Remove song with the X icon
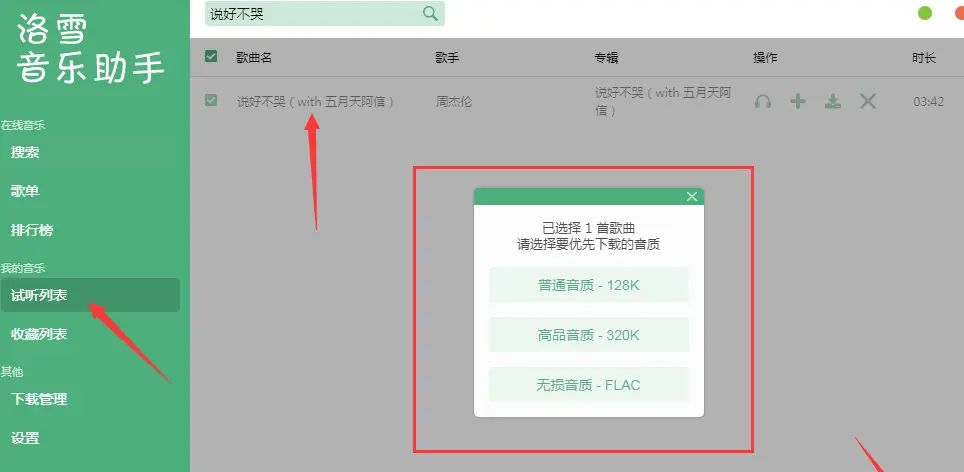Image resolution: width=964 pixels, height=472 pixels. [867, 101]
